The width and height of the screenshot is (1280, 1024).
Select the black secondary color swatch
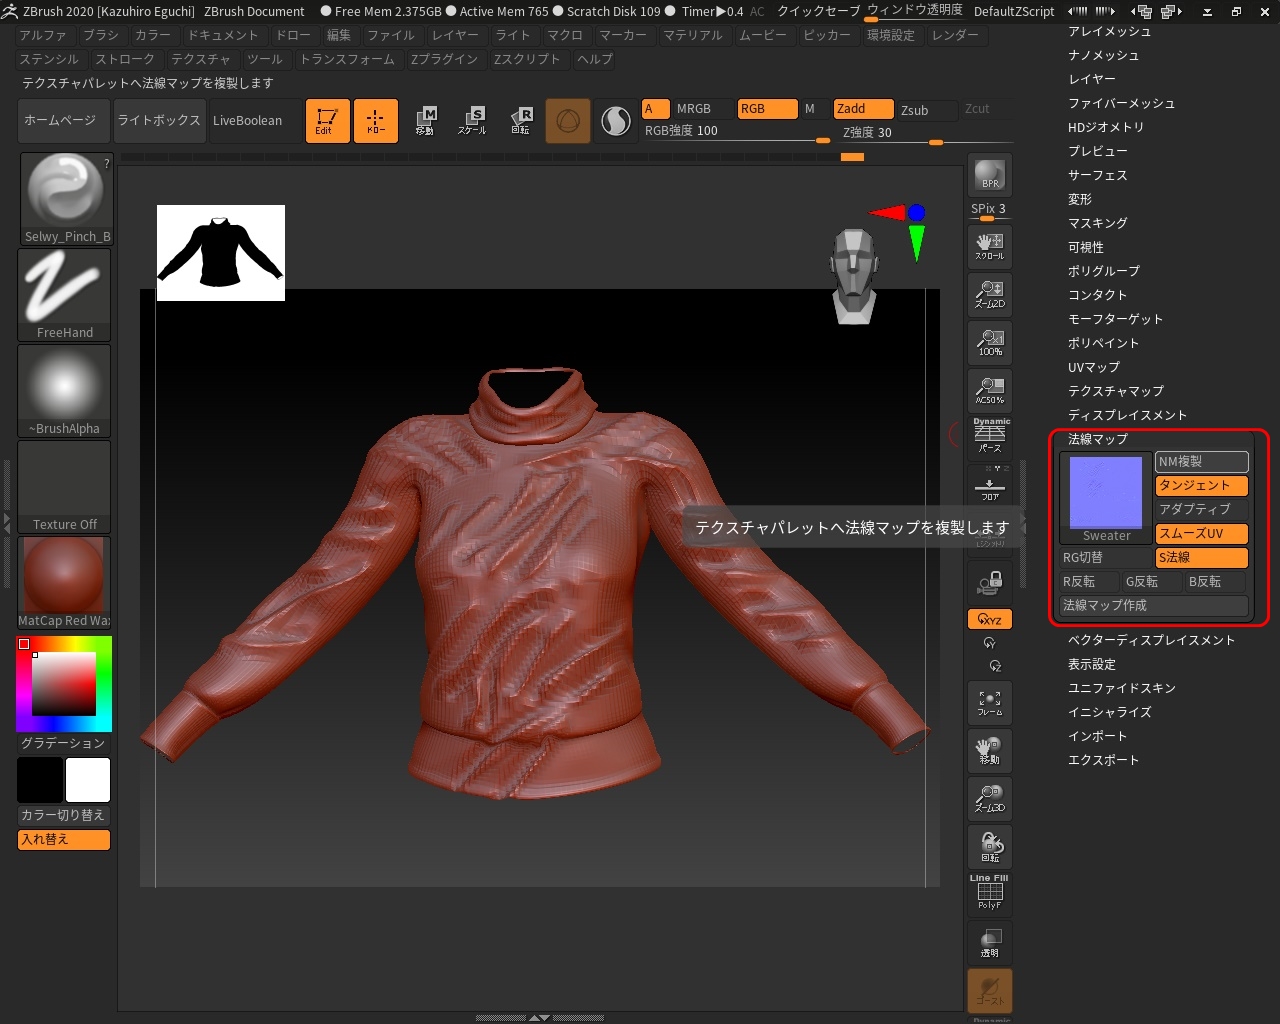pos(40,780)
